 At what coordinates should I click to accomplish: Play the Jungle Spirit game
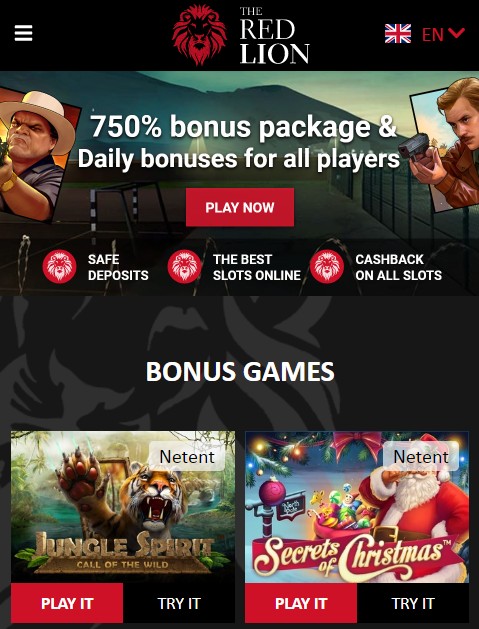coord(67,603)
